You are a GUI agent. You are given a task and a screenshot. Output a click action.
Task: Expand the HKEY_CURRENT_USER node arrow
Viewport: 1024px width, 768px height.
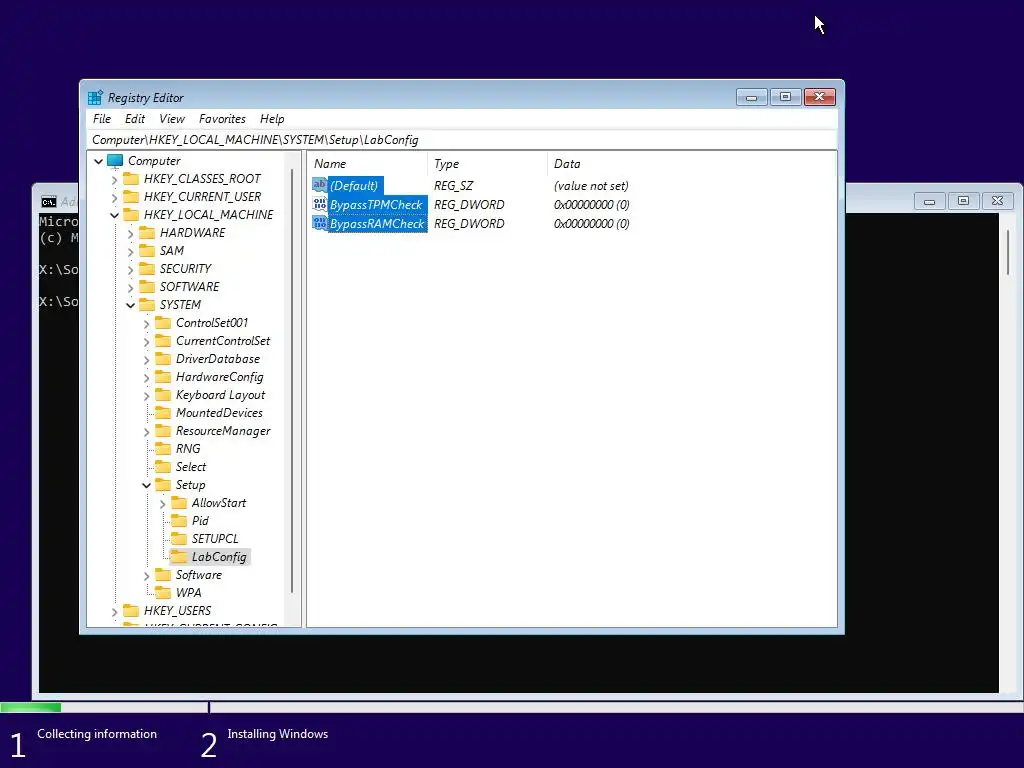click(x=114, y=197)
